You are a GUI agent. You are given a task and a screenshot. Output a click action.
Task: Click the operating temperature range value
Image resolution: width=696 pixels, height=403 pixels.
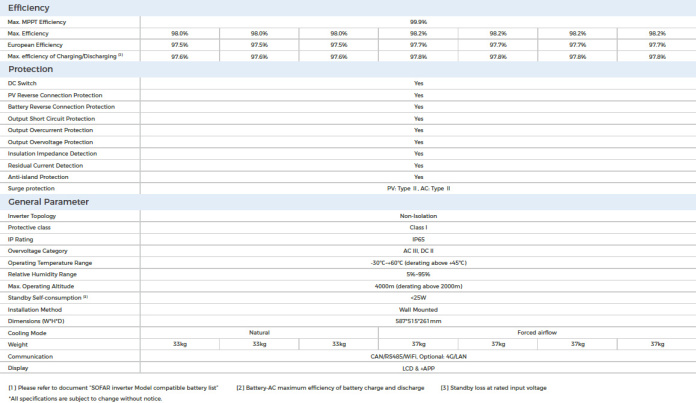coord(418,262)
